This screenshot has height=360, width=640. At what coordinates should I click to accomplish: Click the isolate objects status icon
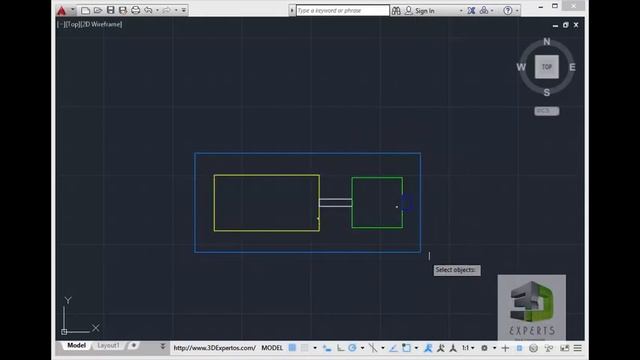coord(519,348)
